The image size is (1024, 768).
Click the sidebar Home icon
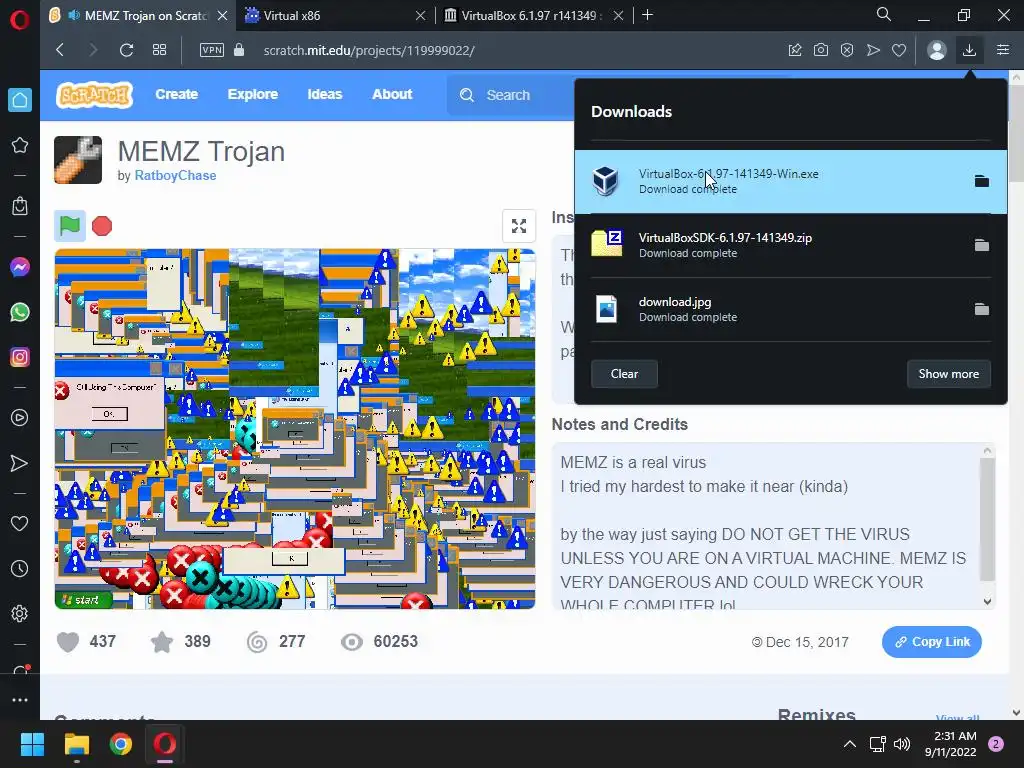point(20,100)
